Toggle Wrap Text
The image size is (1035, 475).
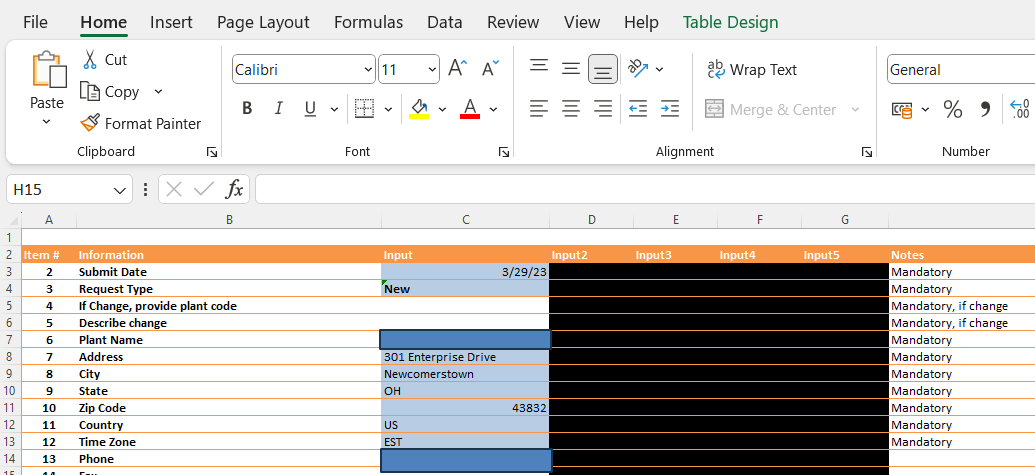752,70
